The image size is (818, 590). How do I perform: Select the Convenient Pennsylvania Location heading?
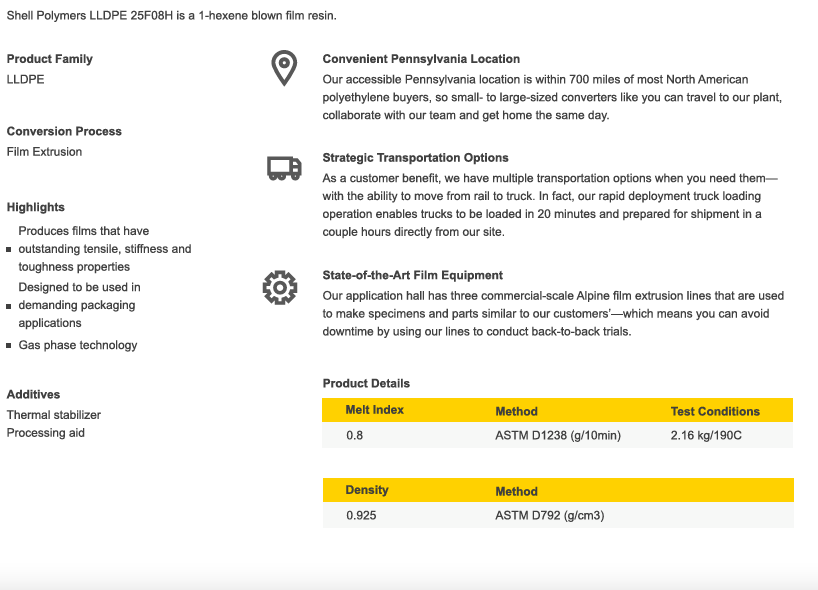[x=421, y=59]
